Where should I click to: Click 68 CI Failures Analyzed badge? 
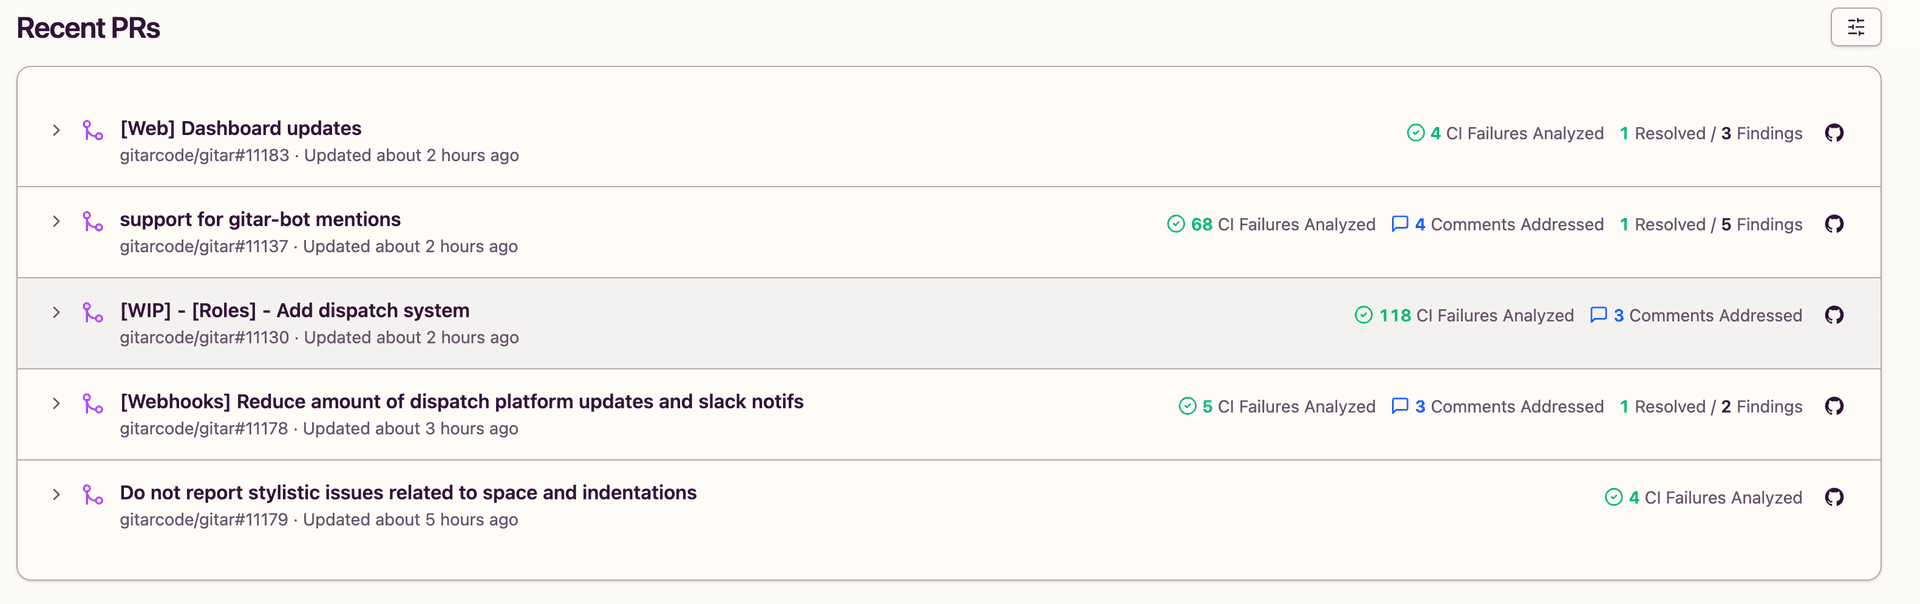point(1270,224)
